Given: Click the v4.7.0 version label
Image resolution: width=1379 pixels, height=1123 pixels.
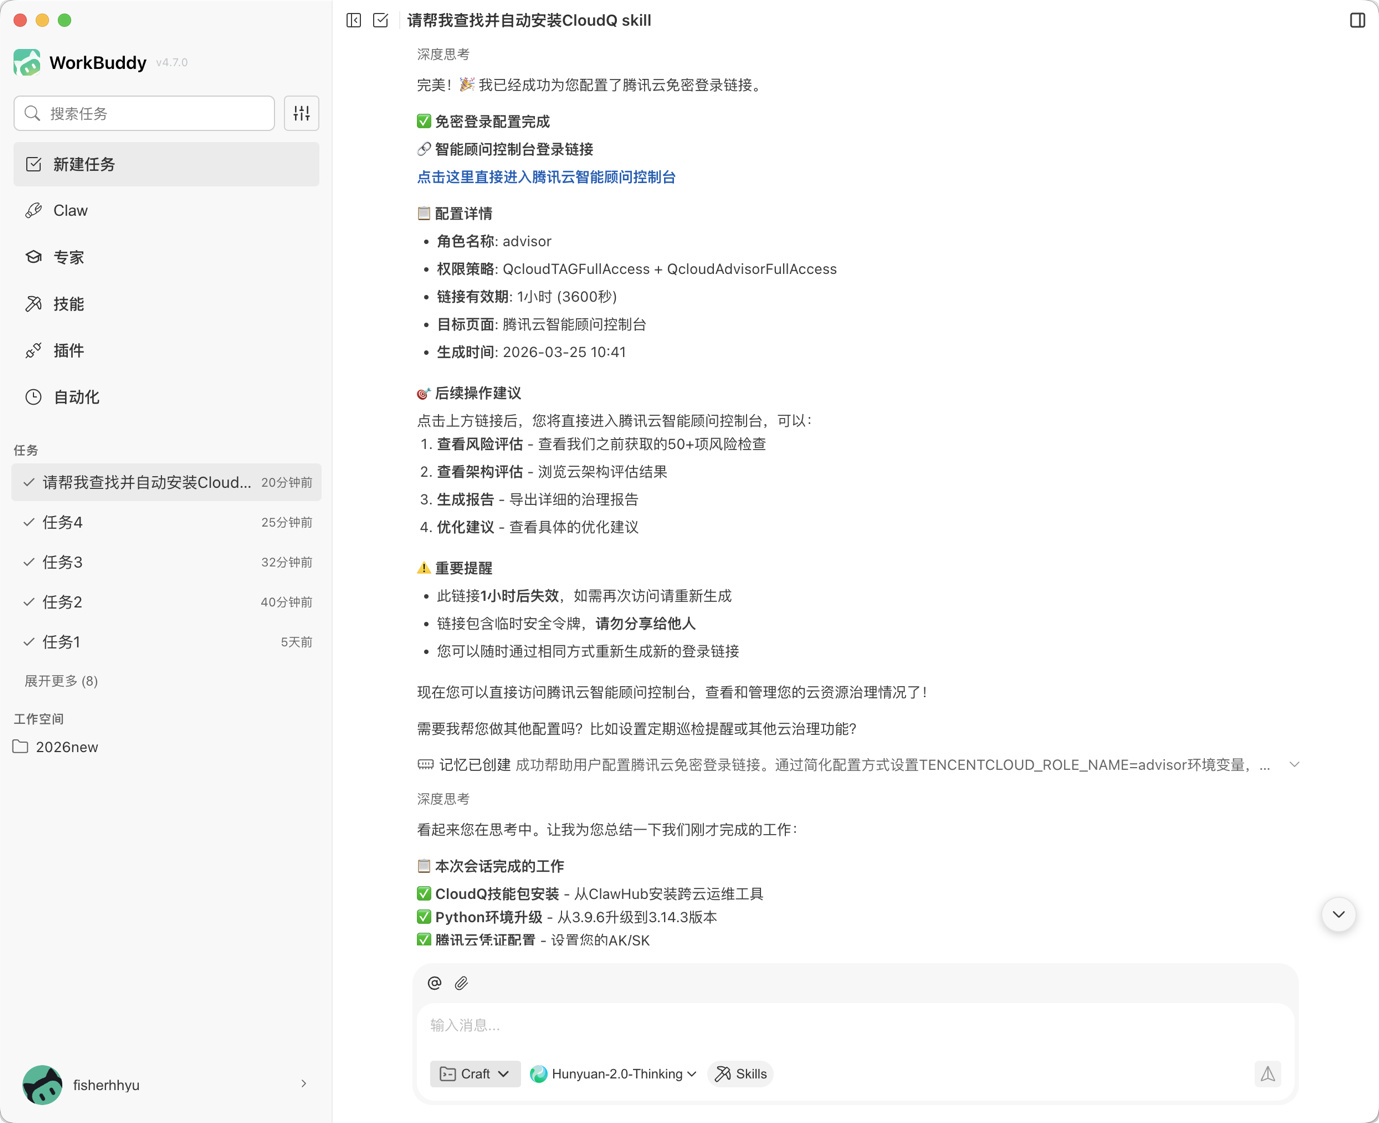Looking at the screenshot, I should click(x=172, y=62).
